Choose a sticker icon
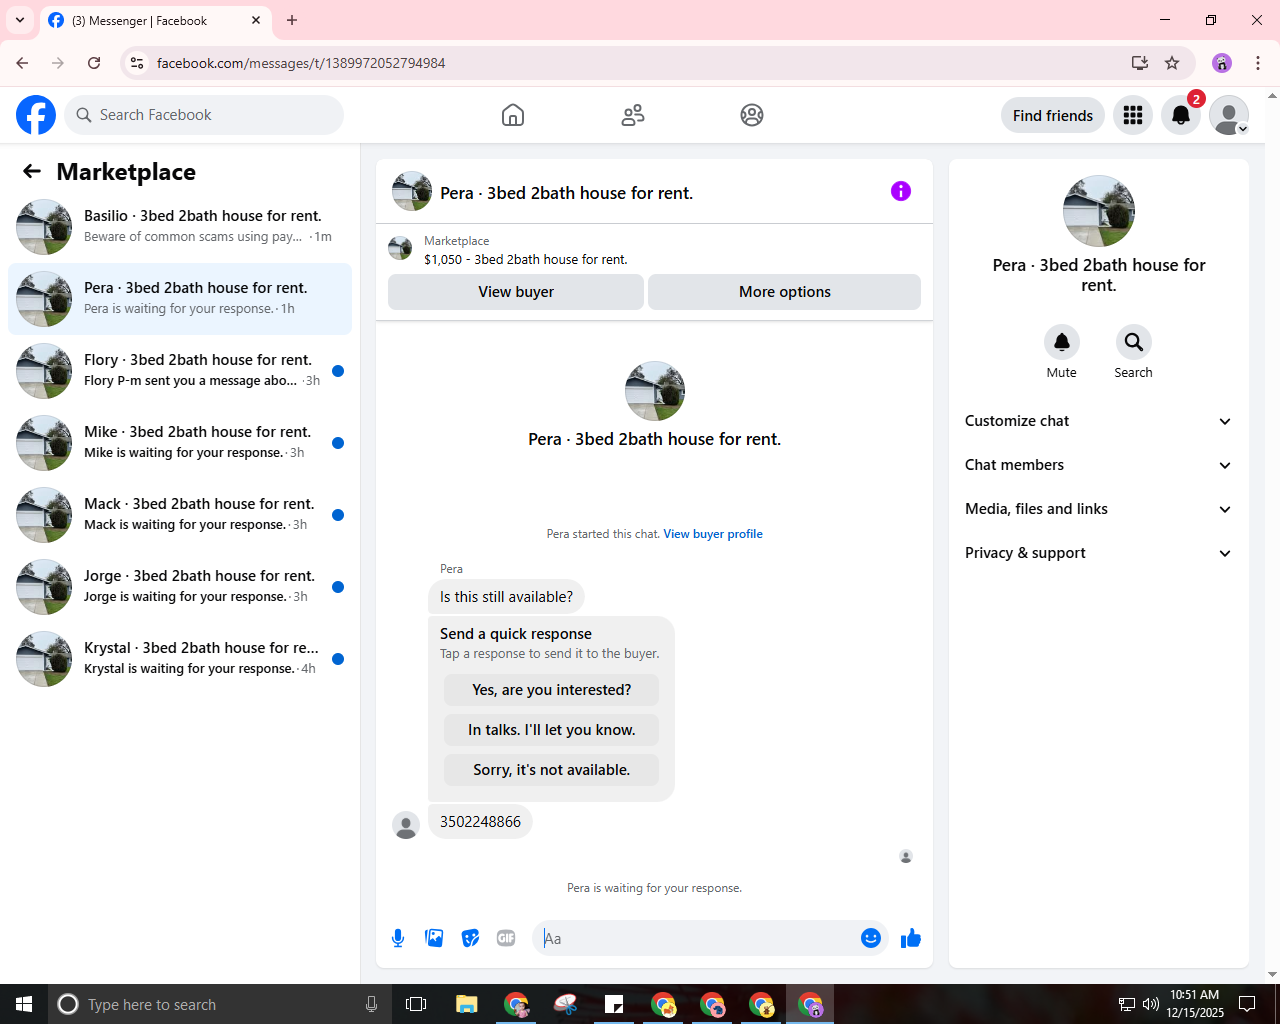The image size is (1280, 1024). pyautogui.click(x=470, y=938)
